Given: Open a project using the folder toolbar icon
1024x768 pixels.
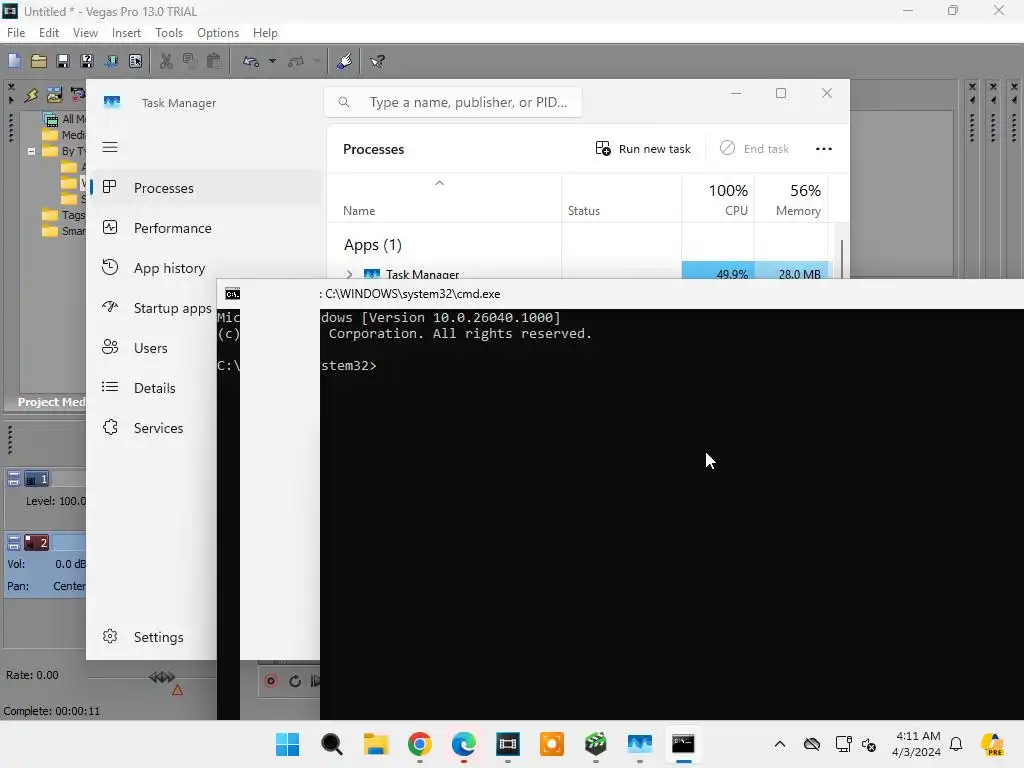Looking at the screenshot, I should (x=39, y=61).
